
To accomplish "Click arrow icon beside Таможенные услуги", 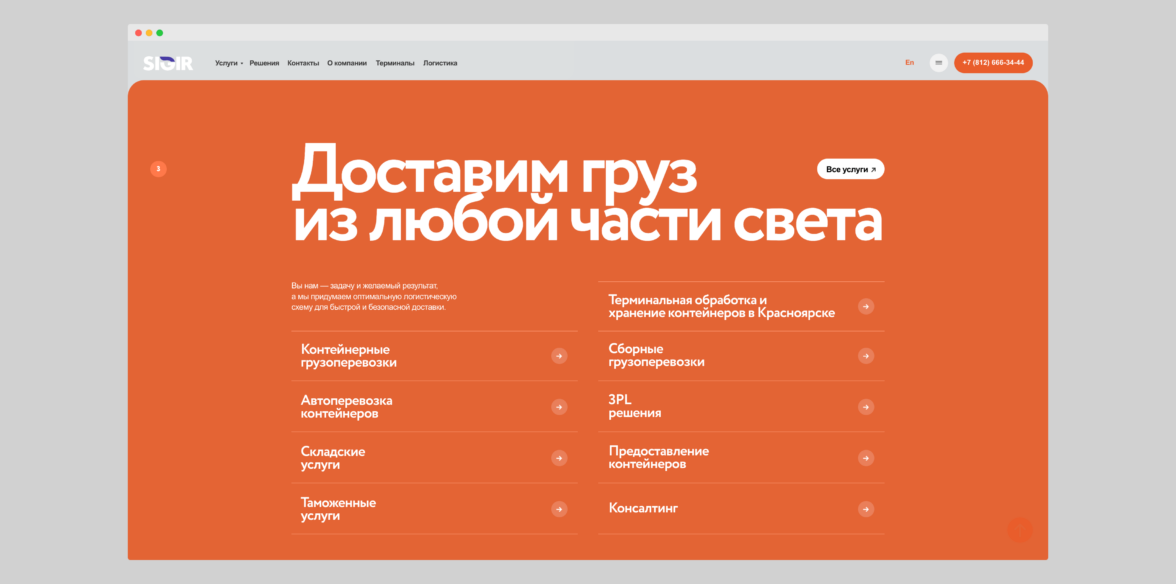I will [559, 509].
